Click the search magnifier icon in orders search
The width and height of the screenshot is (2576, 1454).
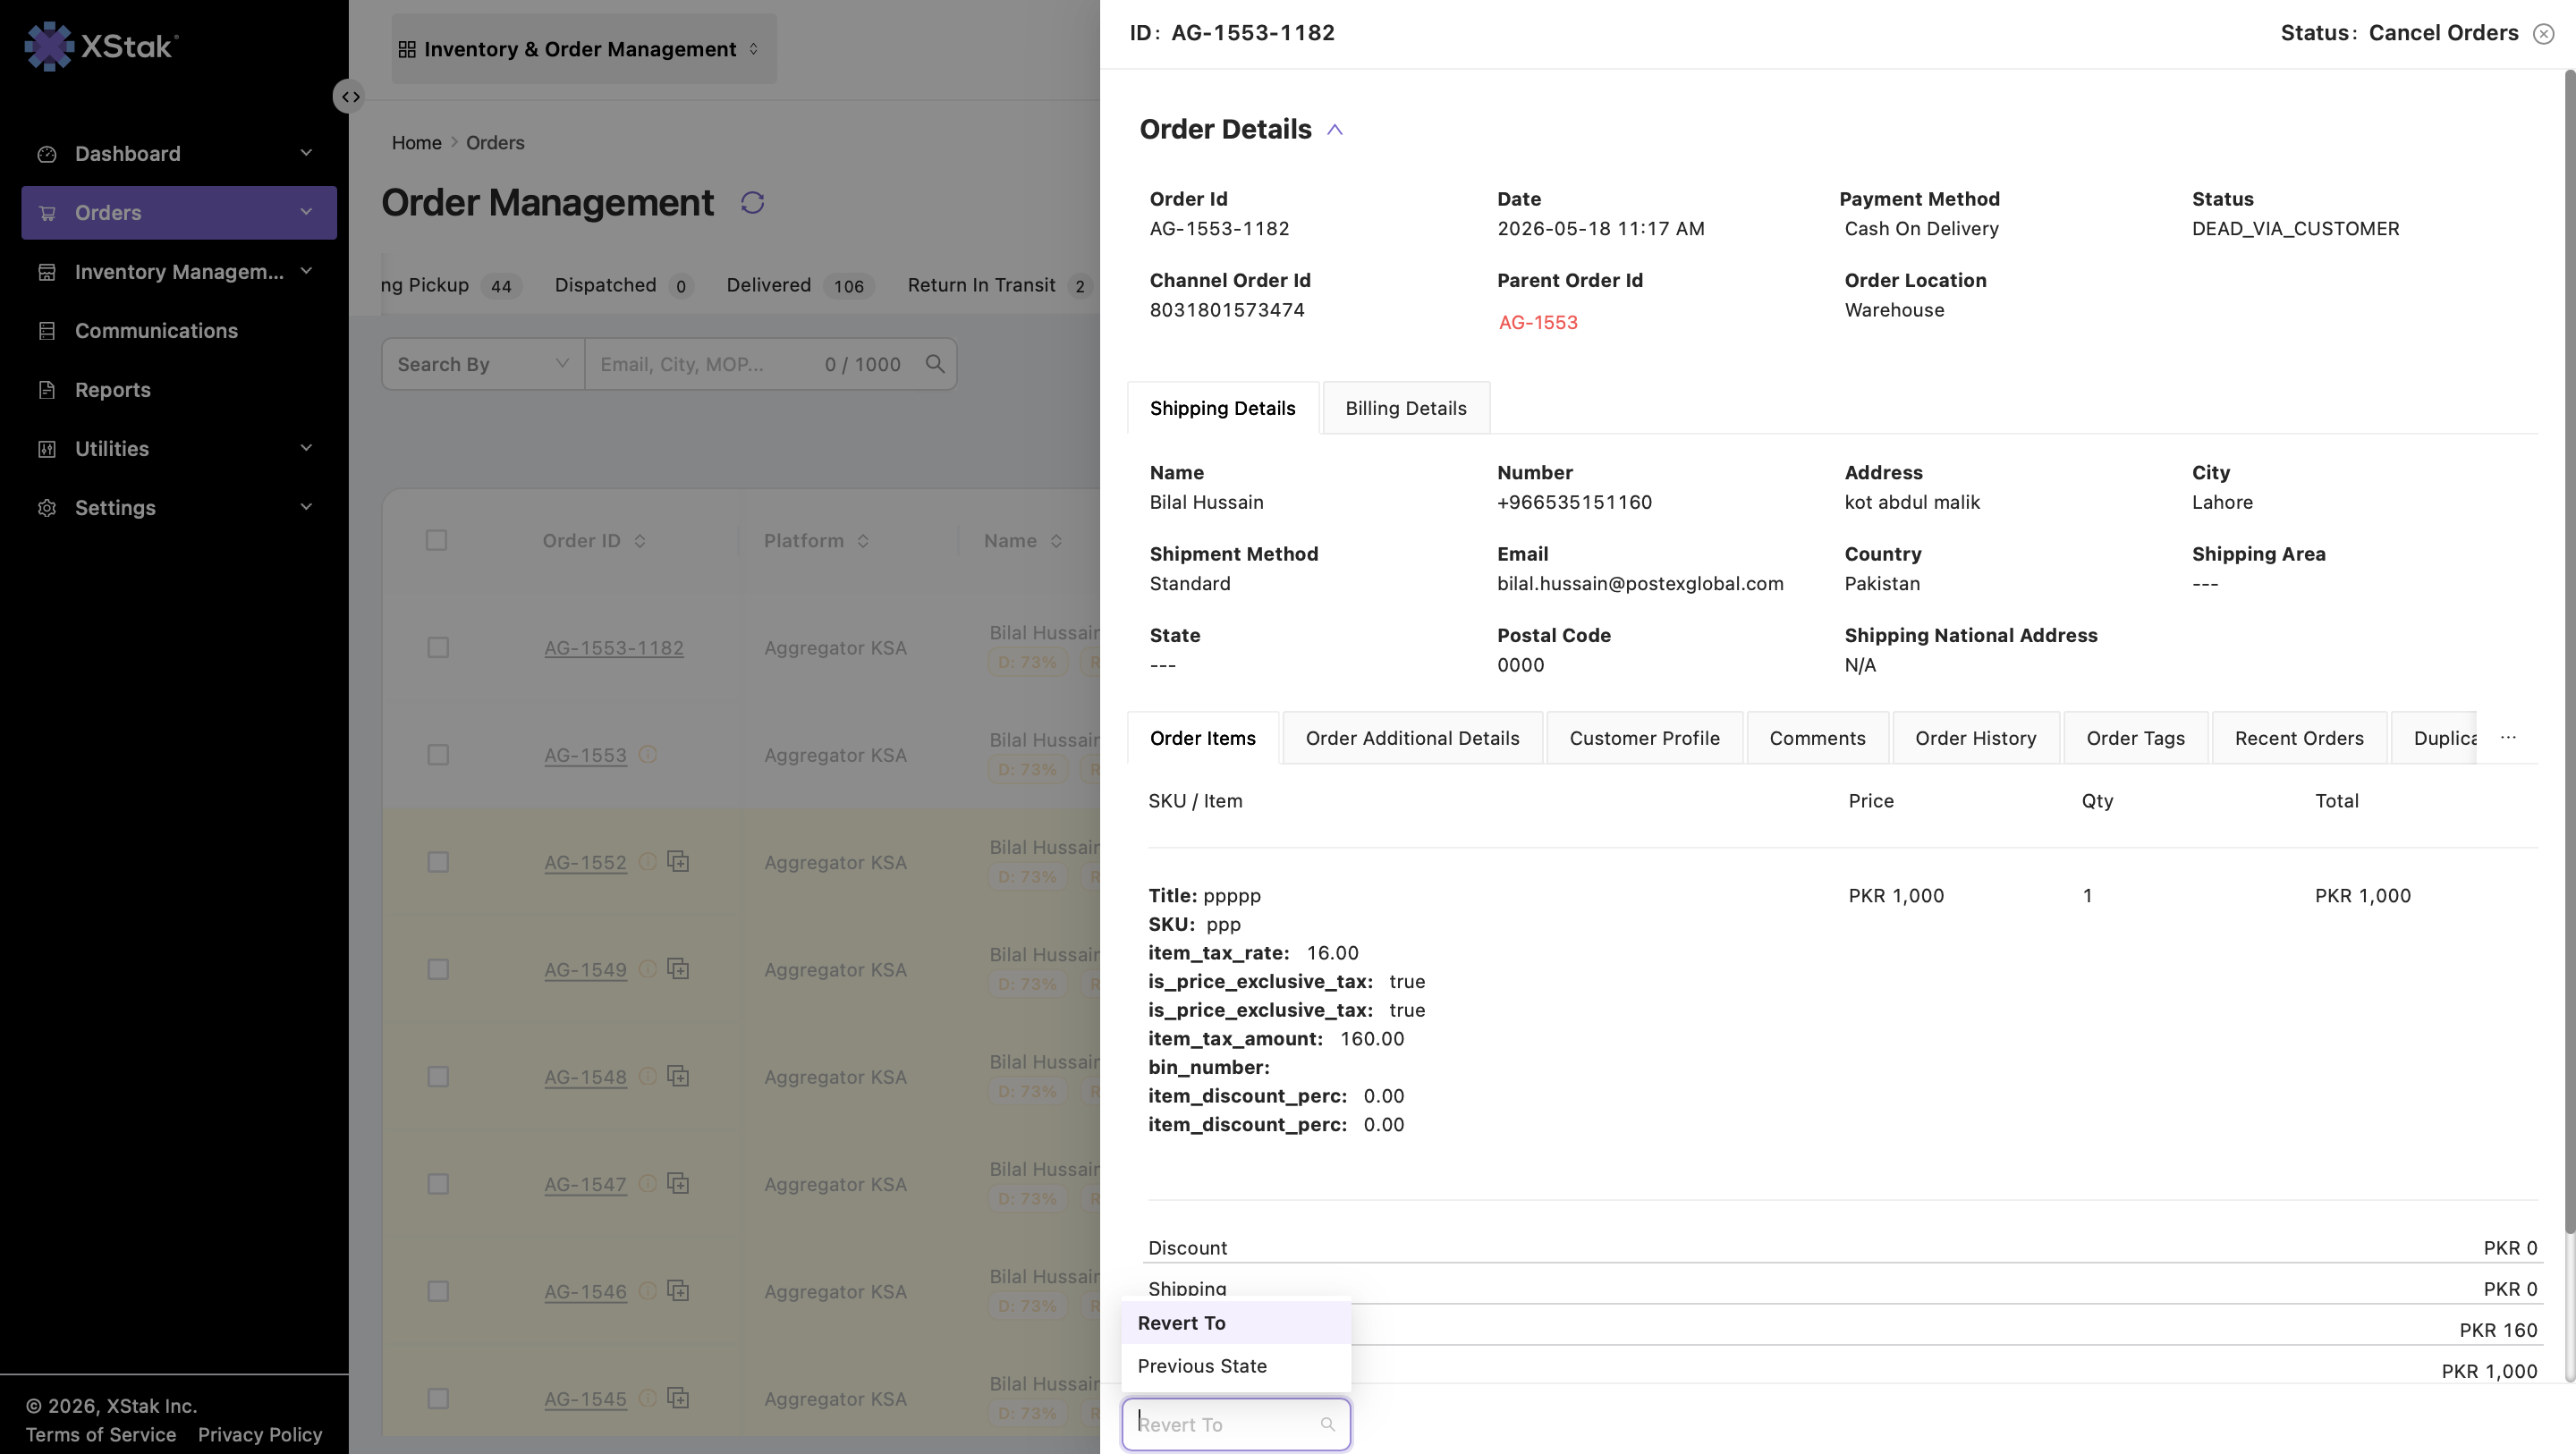pyautogui.click(x=935, y=364)
